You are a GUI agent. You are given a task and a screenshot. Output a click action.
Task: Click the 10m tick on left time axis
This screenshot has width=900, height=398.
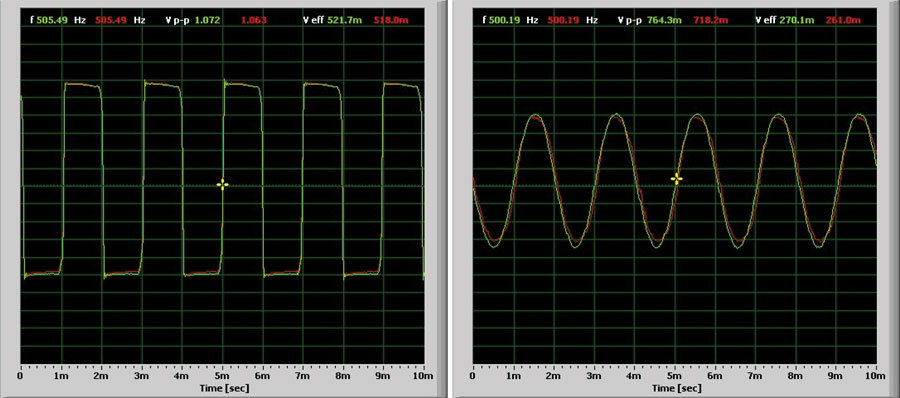point(425,376)
